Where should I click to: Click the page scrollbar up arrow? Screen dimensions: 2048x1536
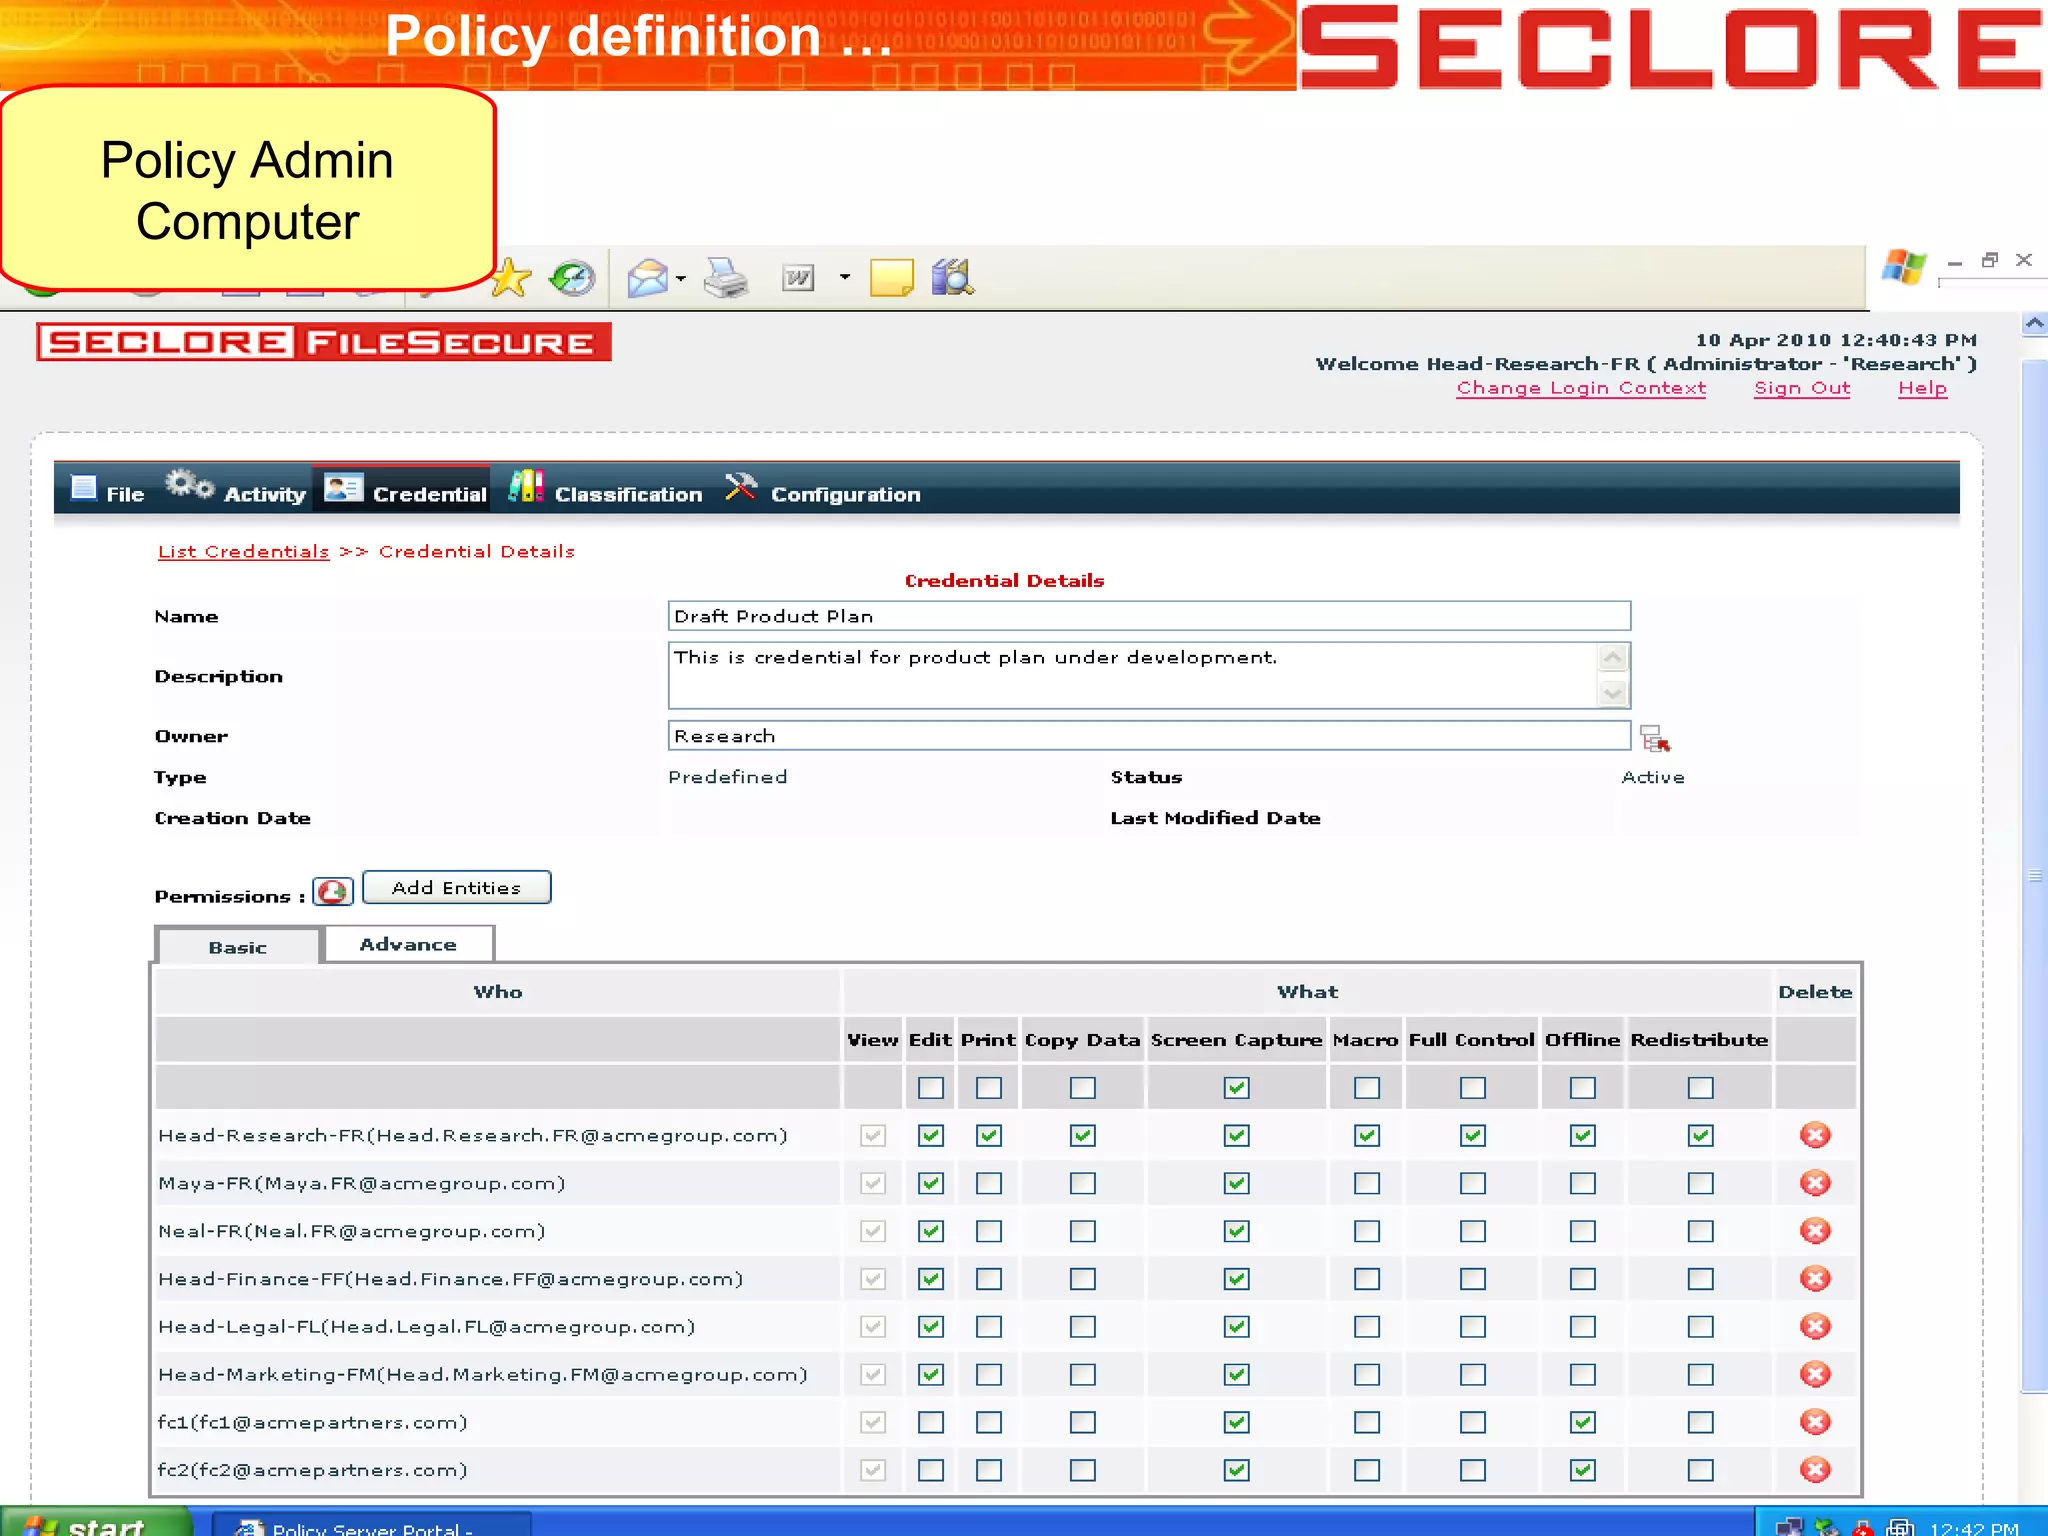(2034, 324)
